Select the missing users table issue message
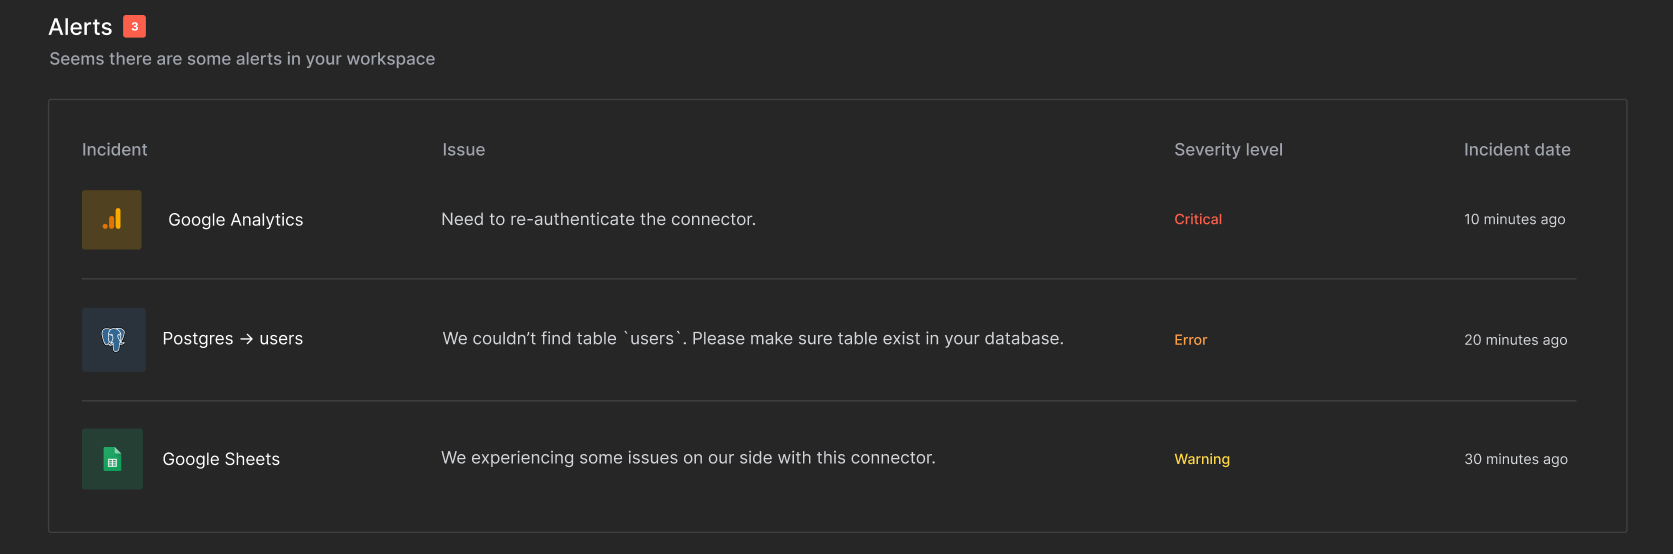 [x=753, y=339]
